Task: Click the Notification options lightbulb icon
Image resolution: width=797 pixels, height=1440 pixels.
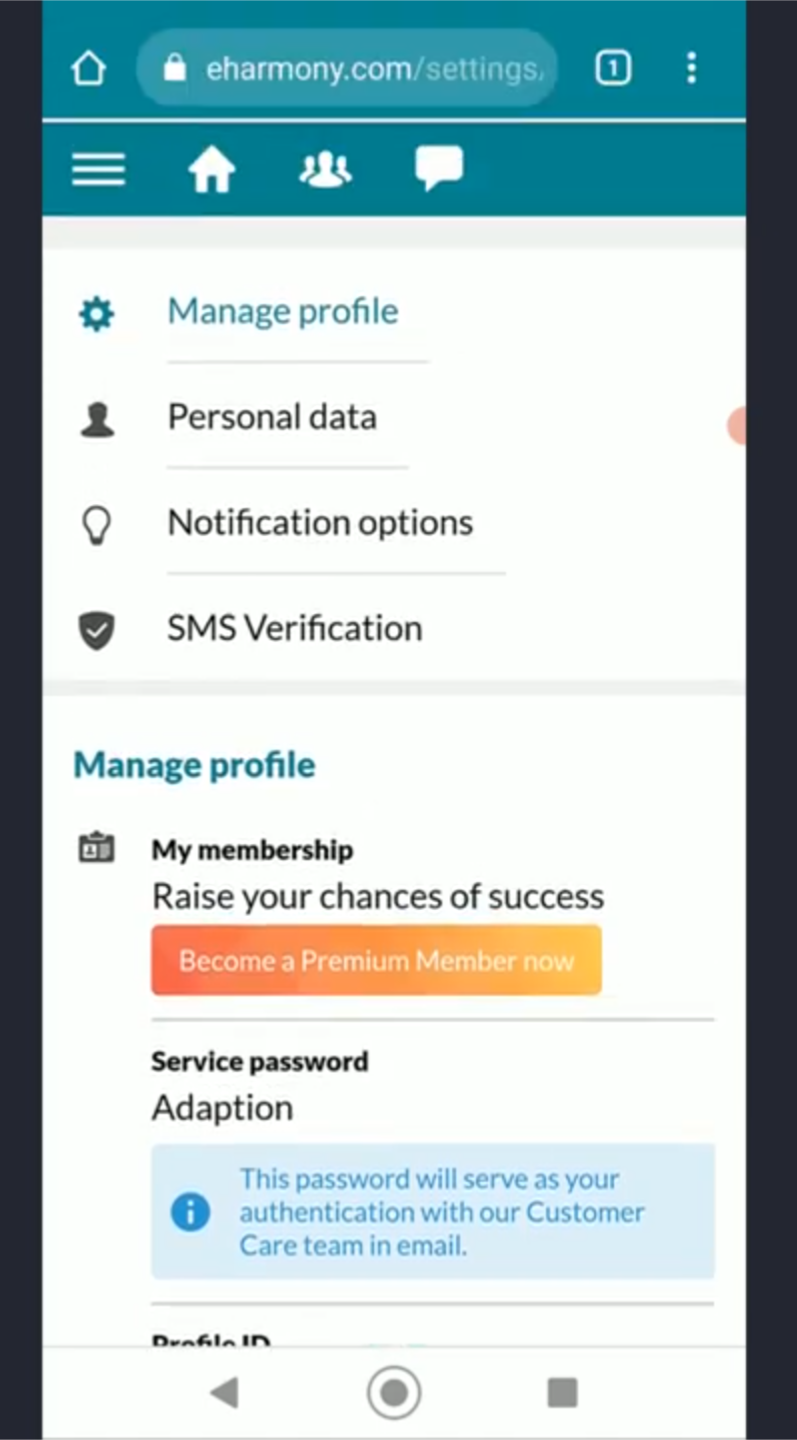Action: [x=97, y=525]
